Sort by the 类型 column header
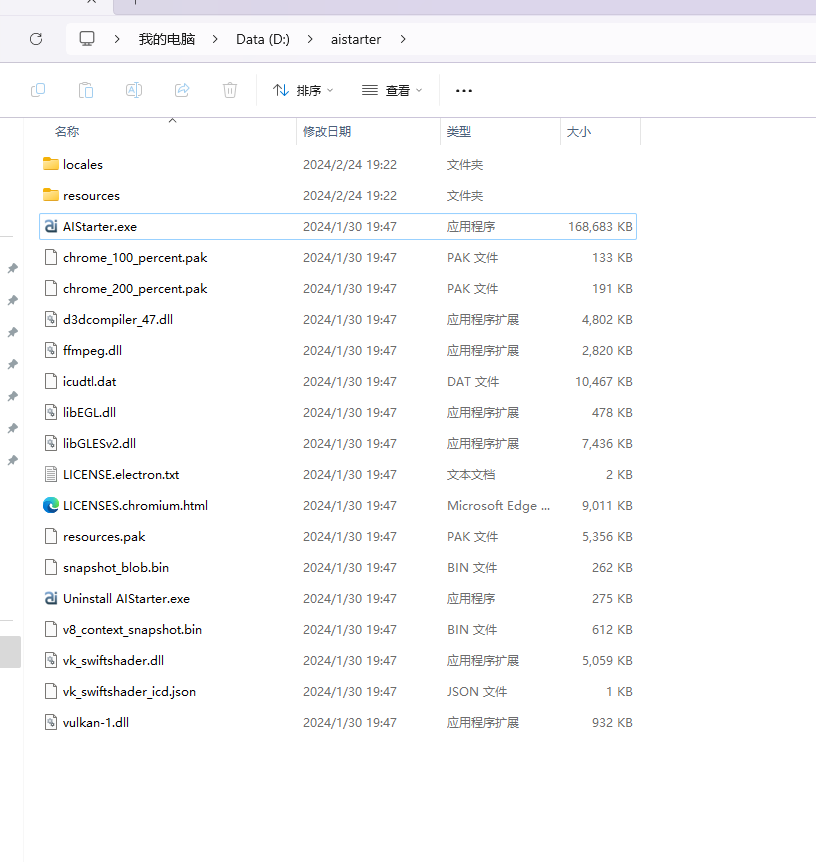The height and width of the screenshot is (862, 816). pyautogui.click(x=459, y=131)
